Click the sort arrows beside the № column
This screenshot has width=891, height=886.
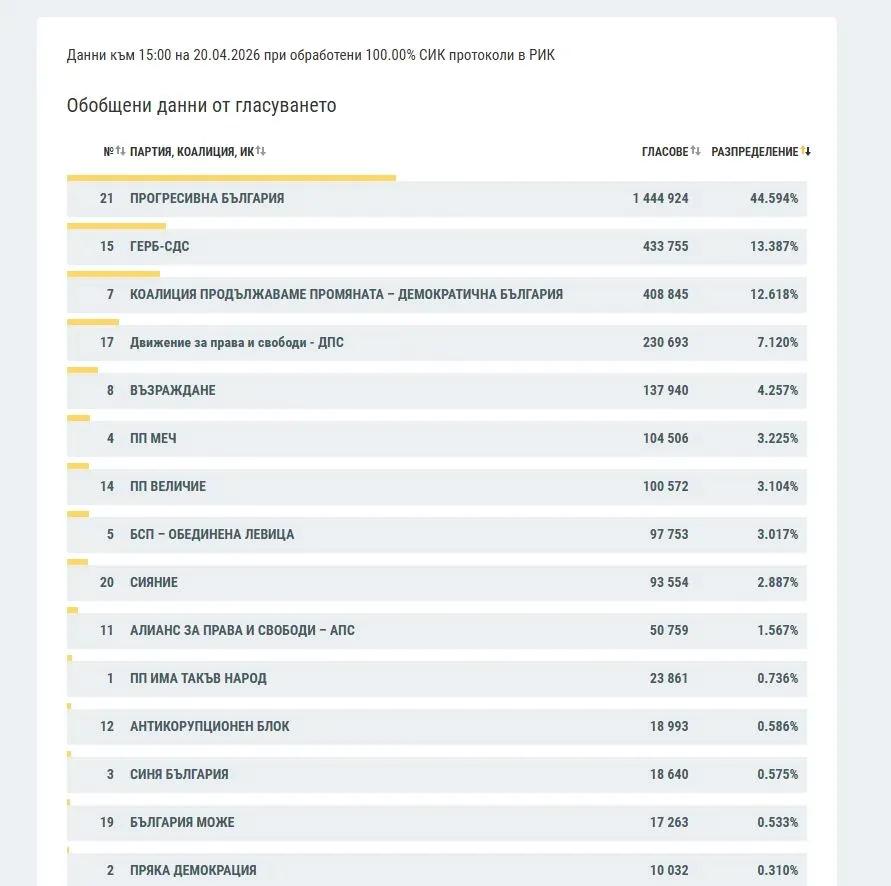click(121, 151)
